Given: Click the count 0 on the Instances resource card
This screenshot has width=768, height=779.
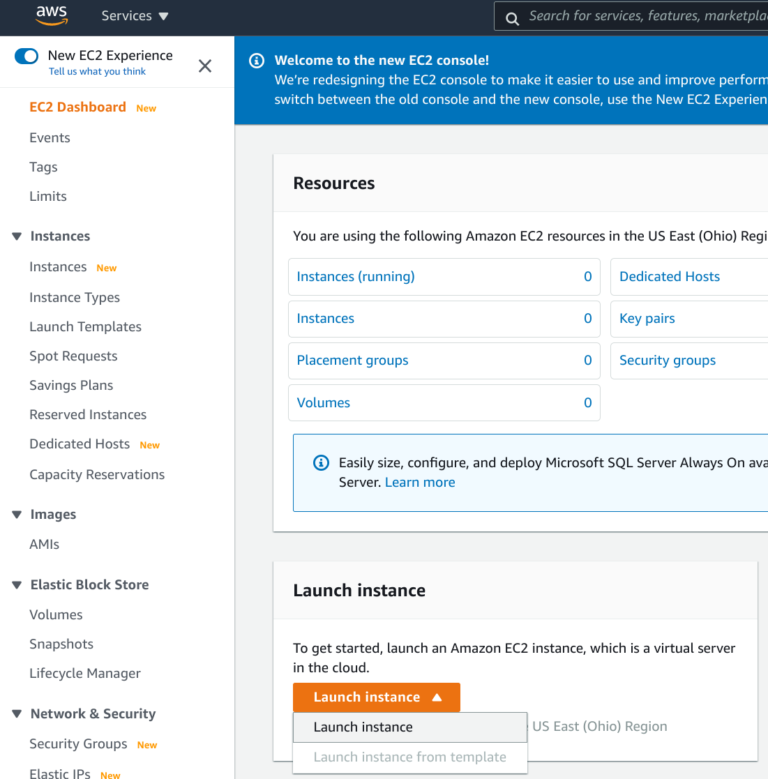Looking at the screenshot, I should (588, 318).
